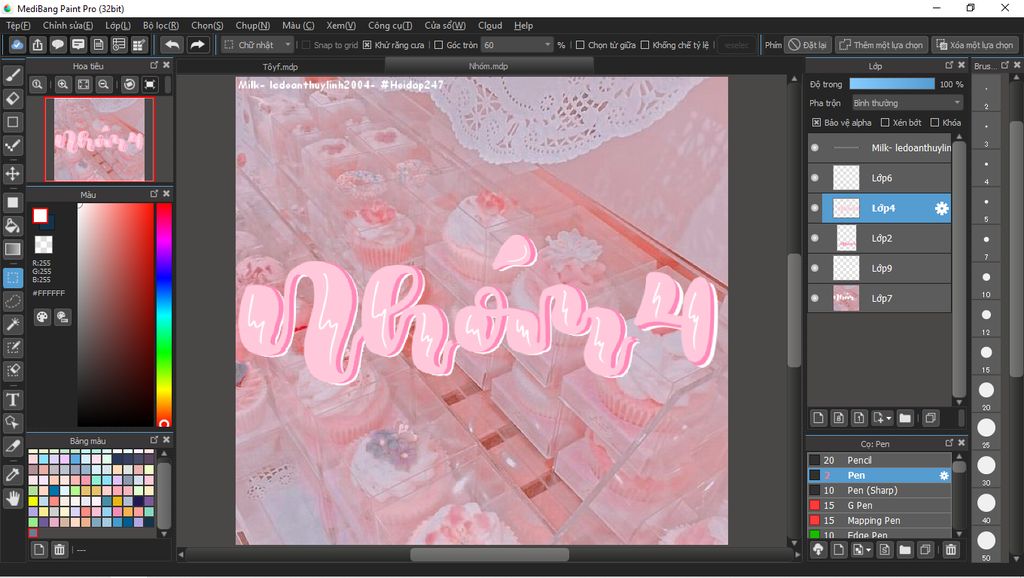Select the G Pen brush
This screenshot has width=1024, height=578.
pos(879,506)
